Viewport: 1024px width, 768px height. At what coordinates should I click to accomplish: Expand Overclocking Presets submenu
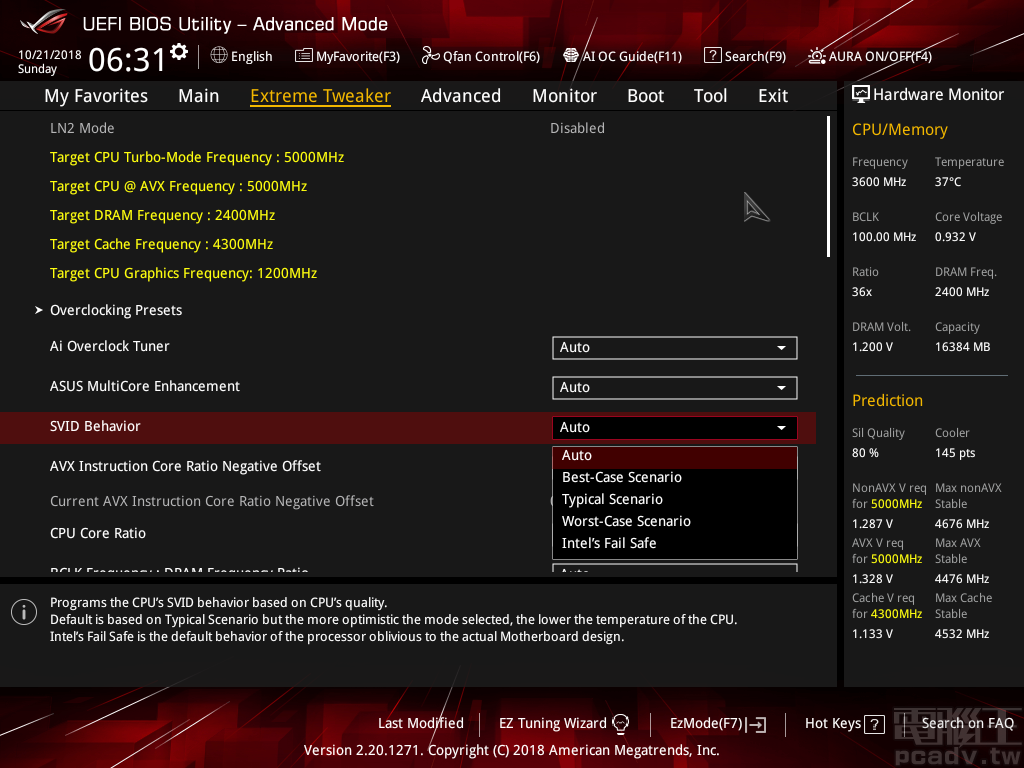116,310
